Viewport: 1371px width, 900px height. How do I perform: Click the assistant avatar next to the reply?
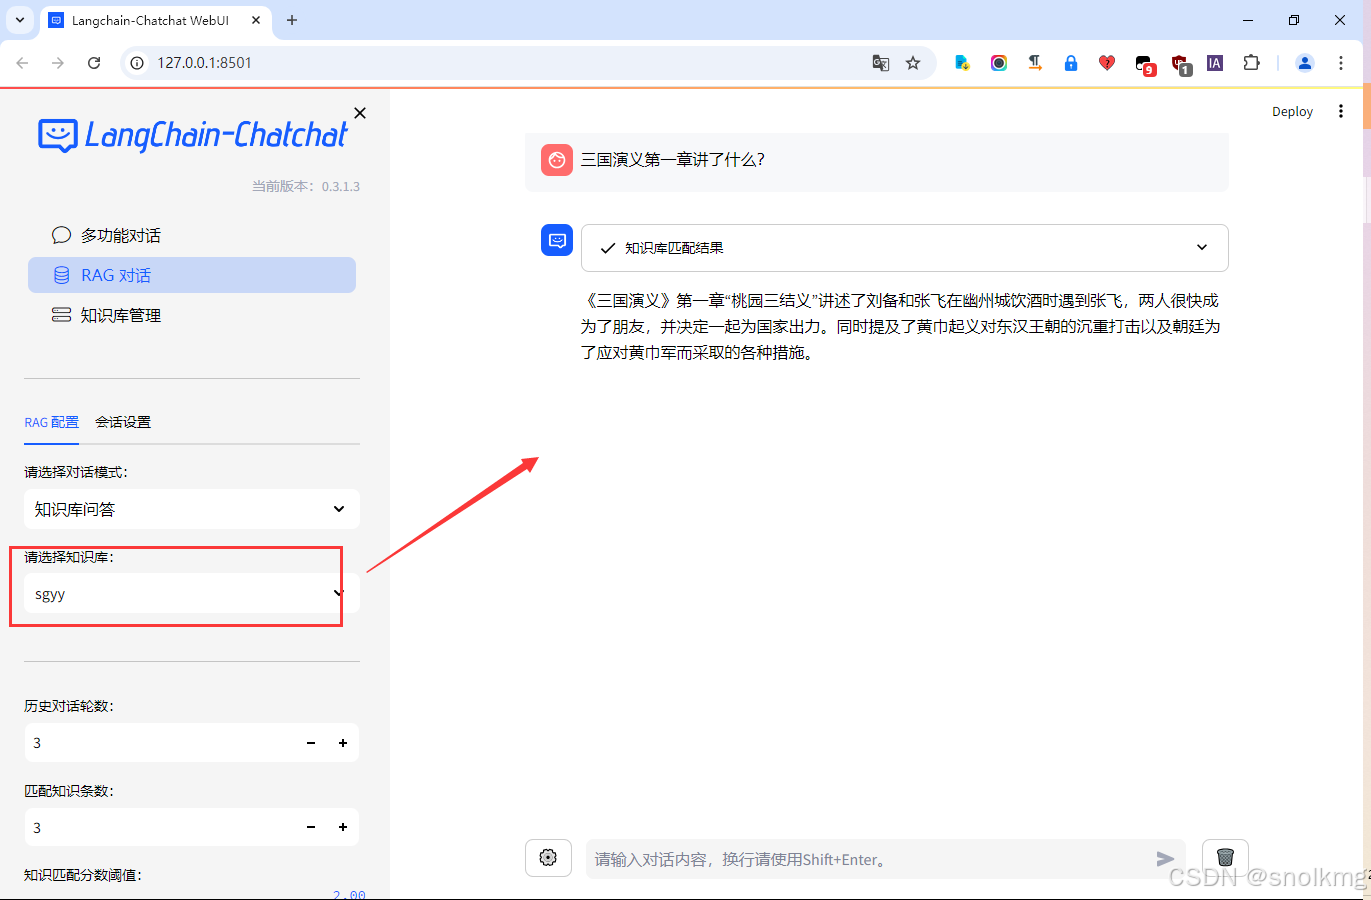pos(557,240)
